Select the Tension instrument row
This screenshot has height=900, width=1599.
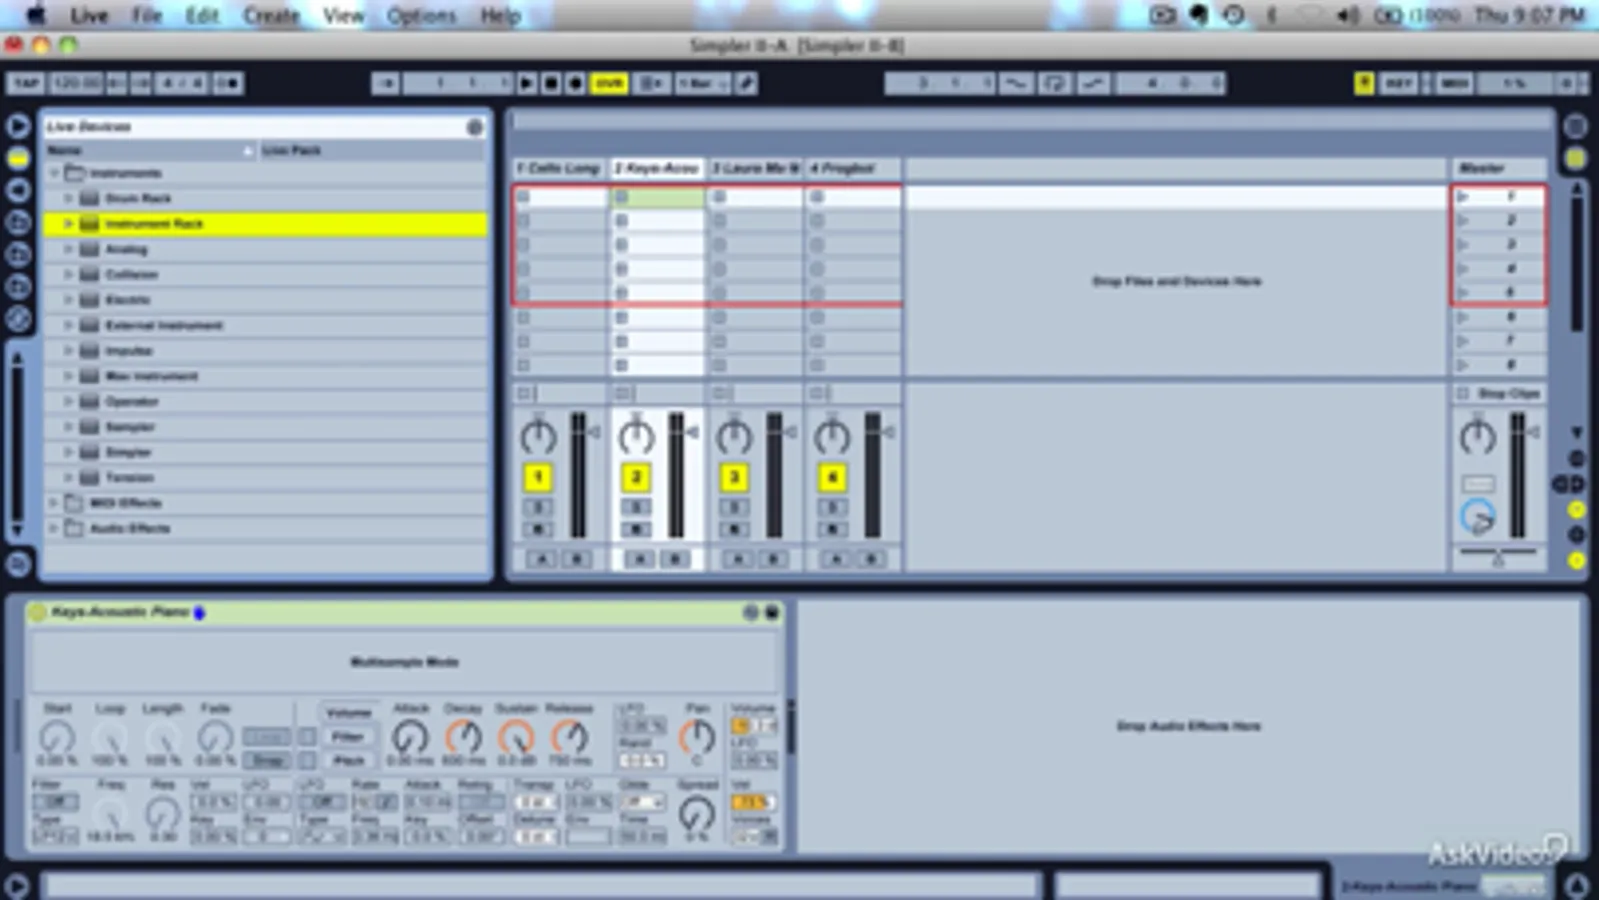[x=265, y=478]
